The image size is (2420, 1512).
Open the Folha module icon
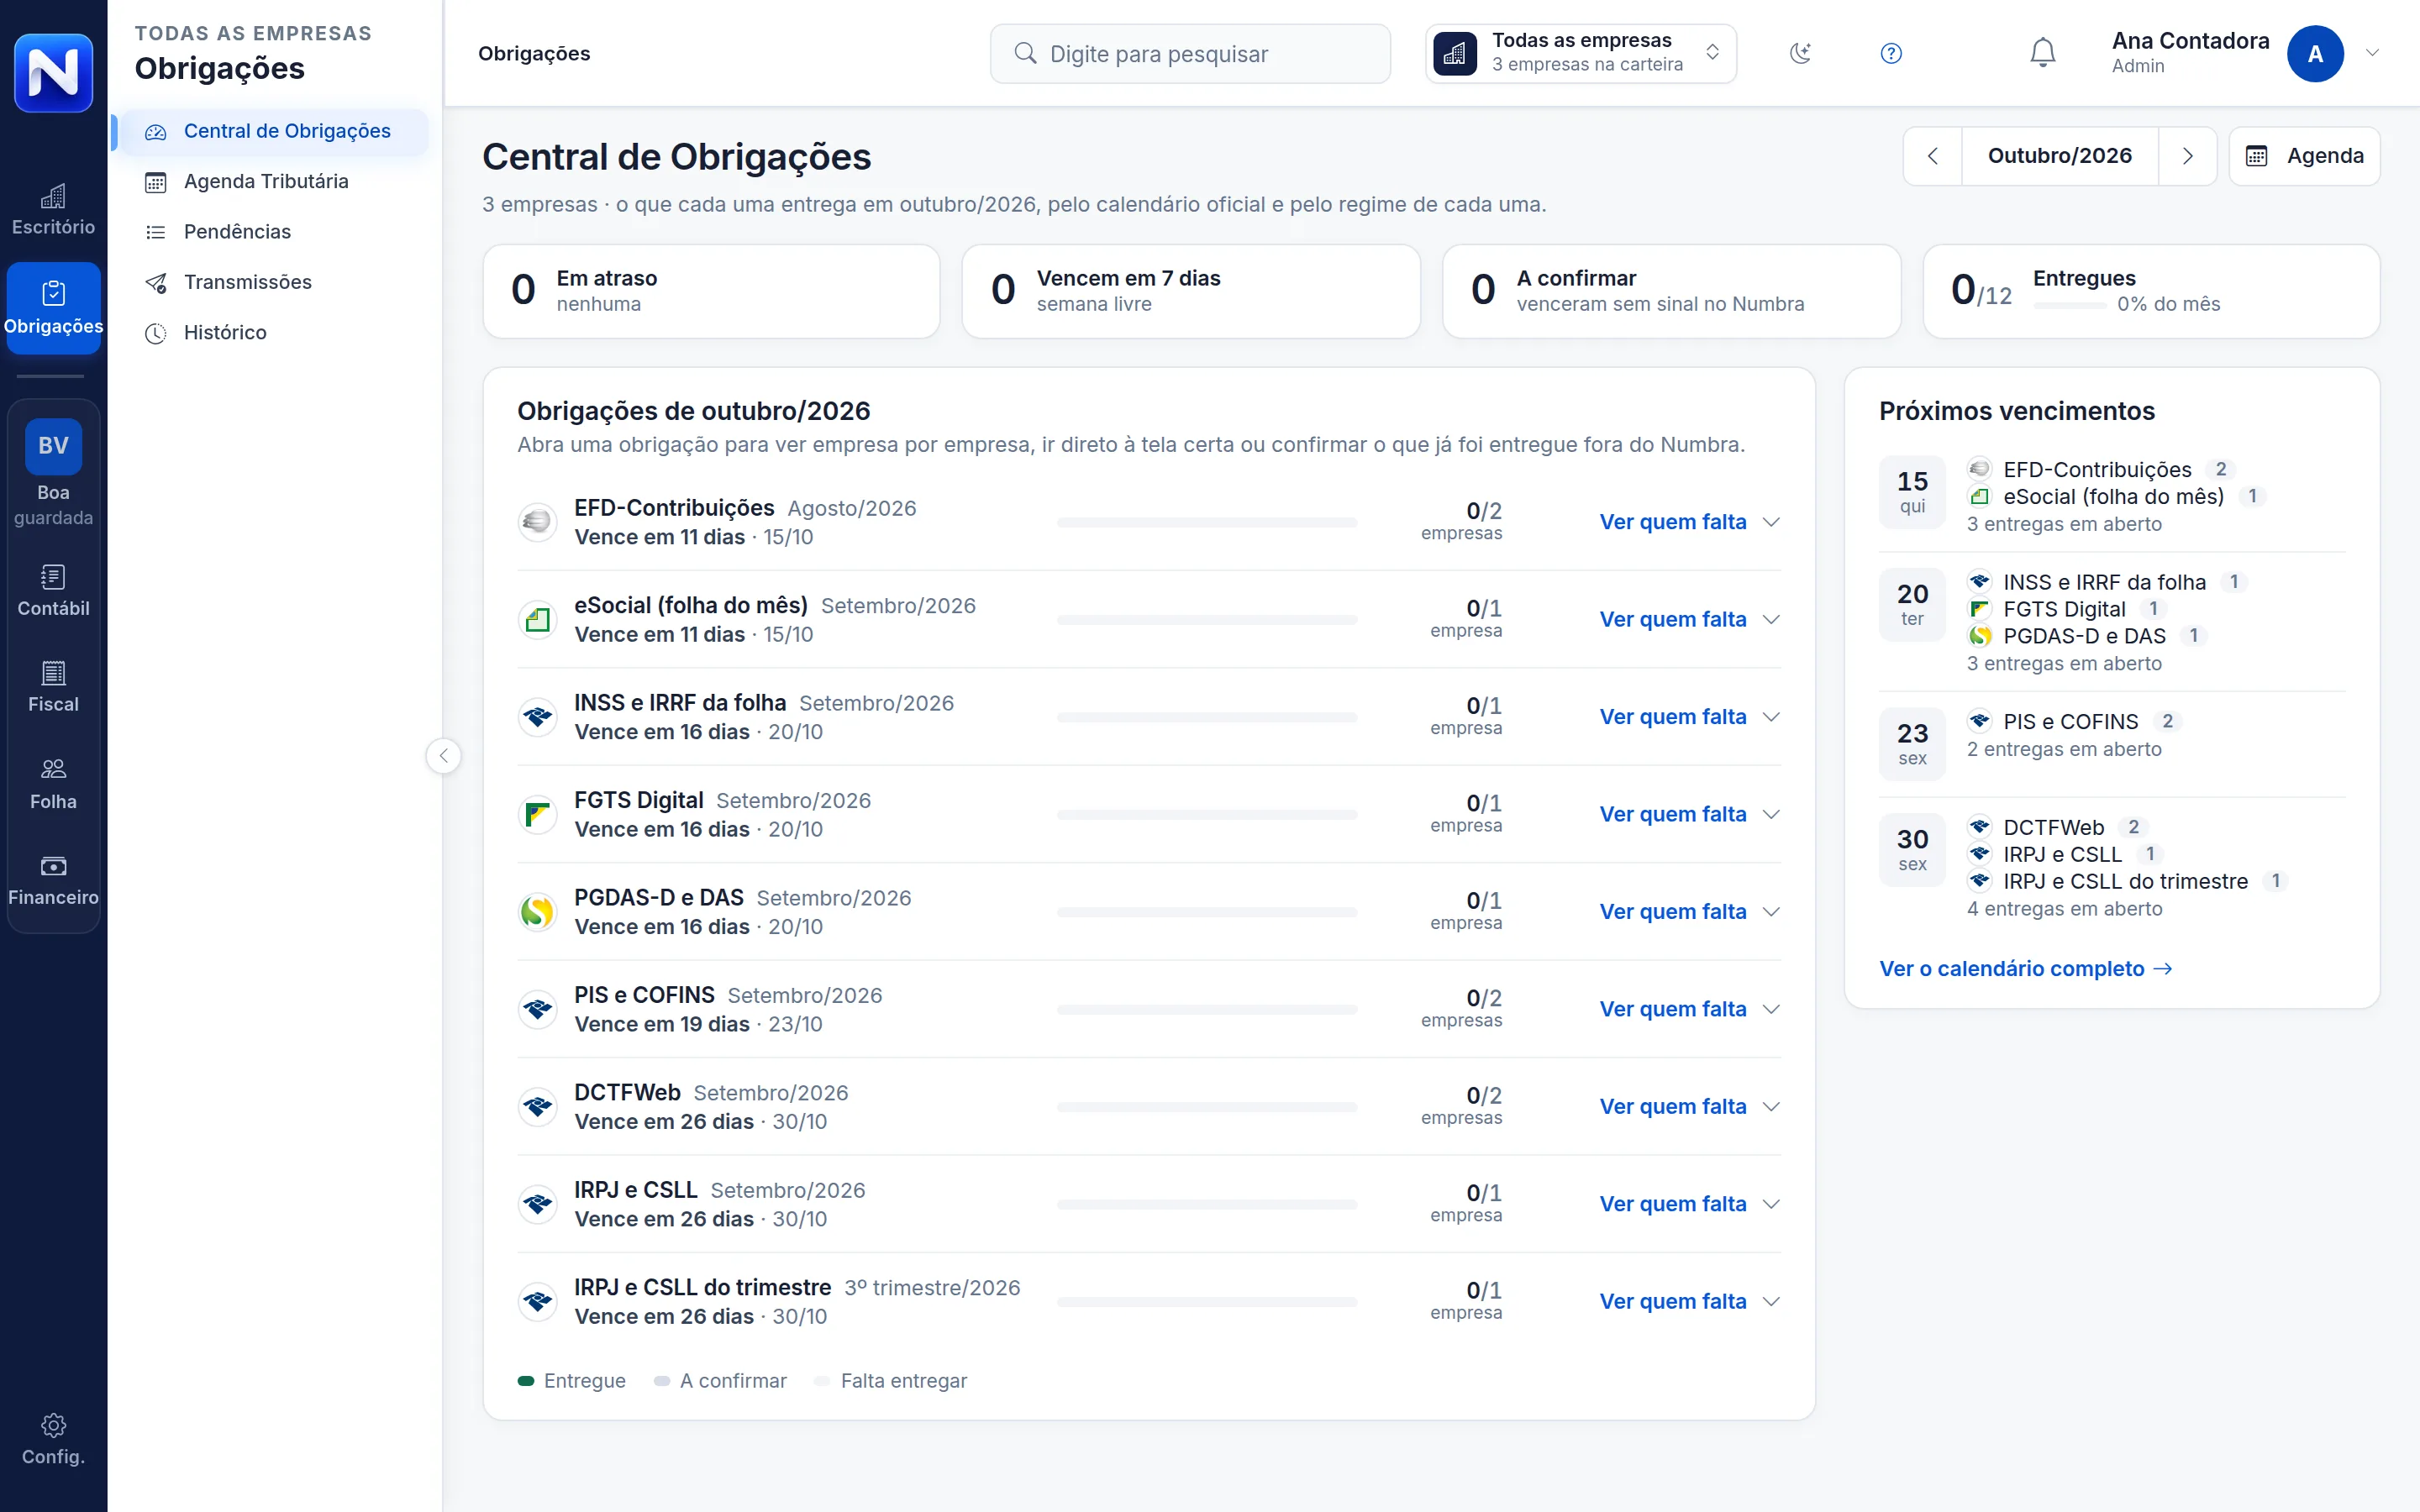tap(53, 769)
